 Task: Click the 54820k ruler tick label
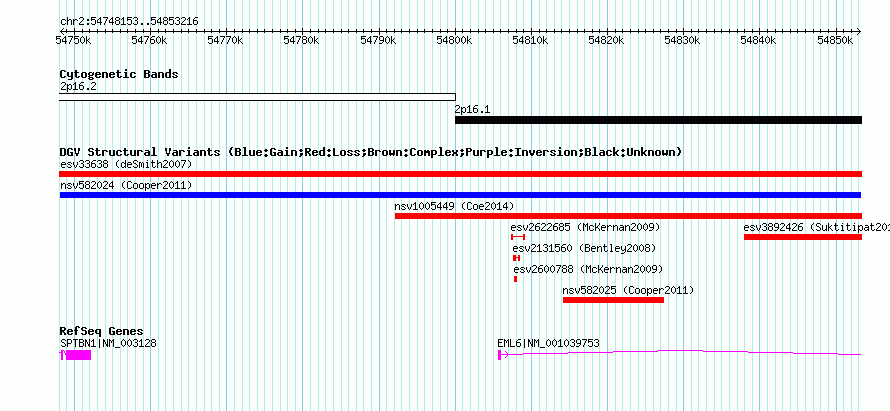(x=607, y=40)
